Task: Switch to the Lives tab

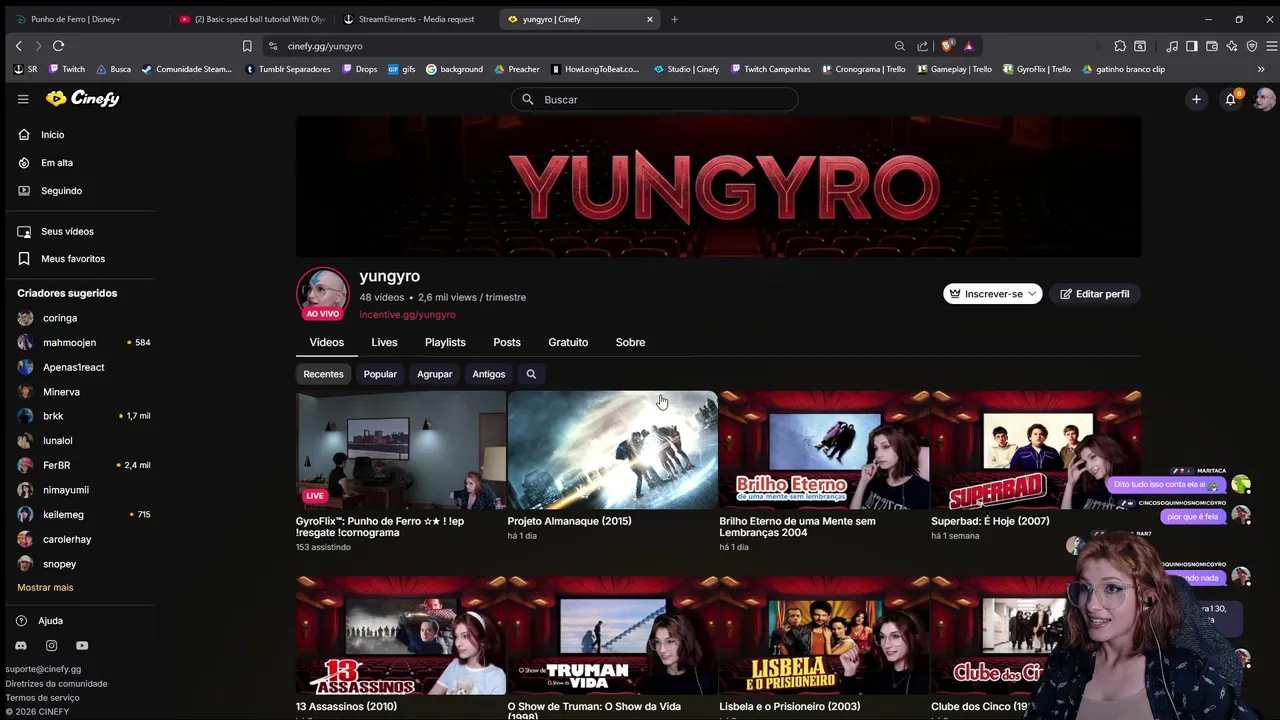Action: pyautogui.click(x=384, y=342)
